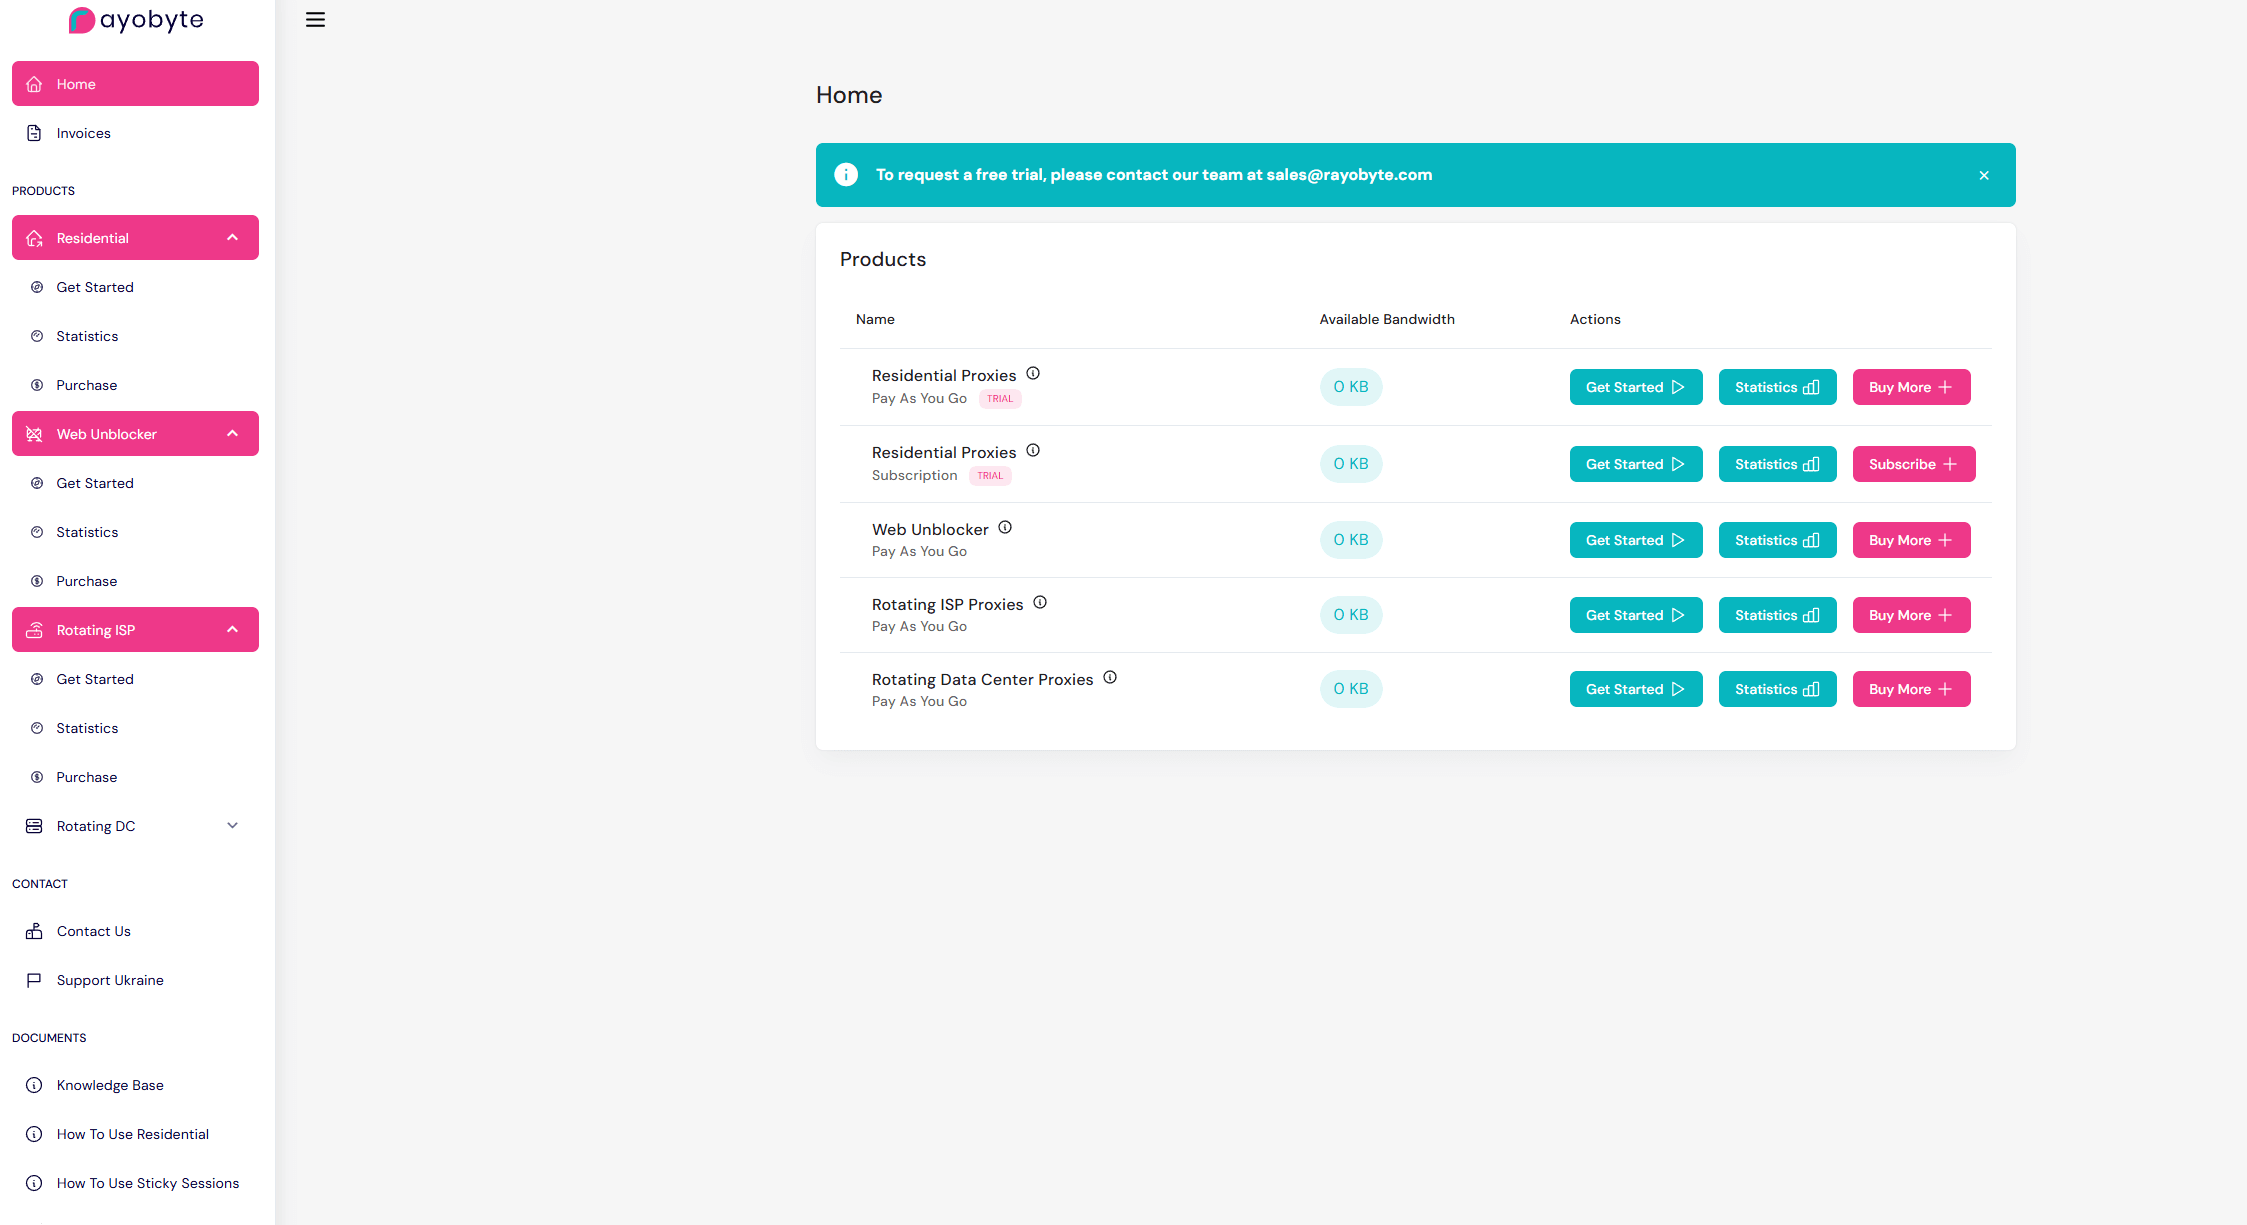Viewport: 2247px width, 1225px height.
Task: Click Get Started for Rotating Data Center Proxies
Action: (x=1636, y=689)
